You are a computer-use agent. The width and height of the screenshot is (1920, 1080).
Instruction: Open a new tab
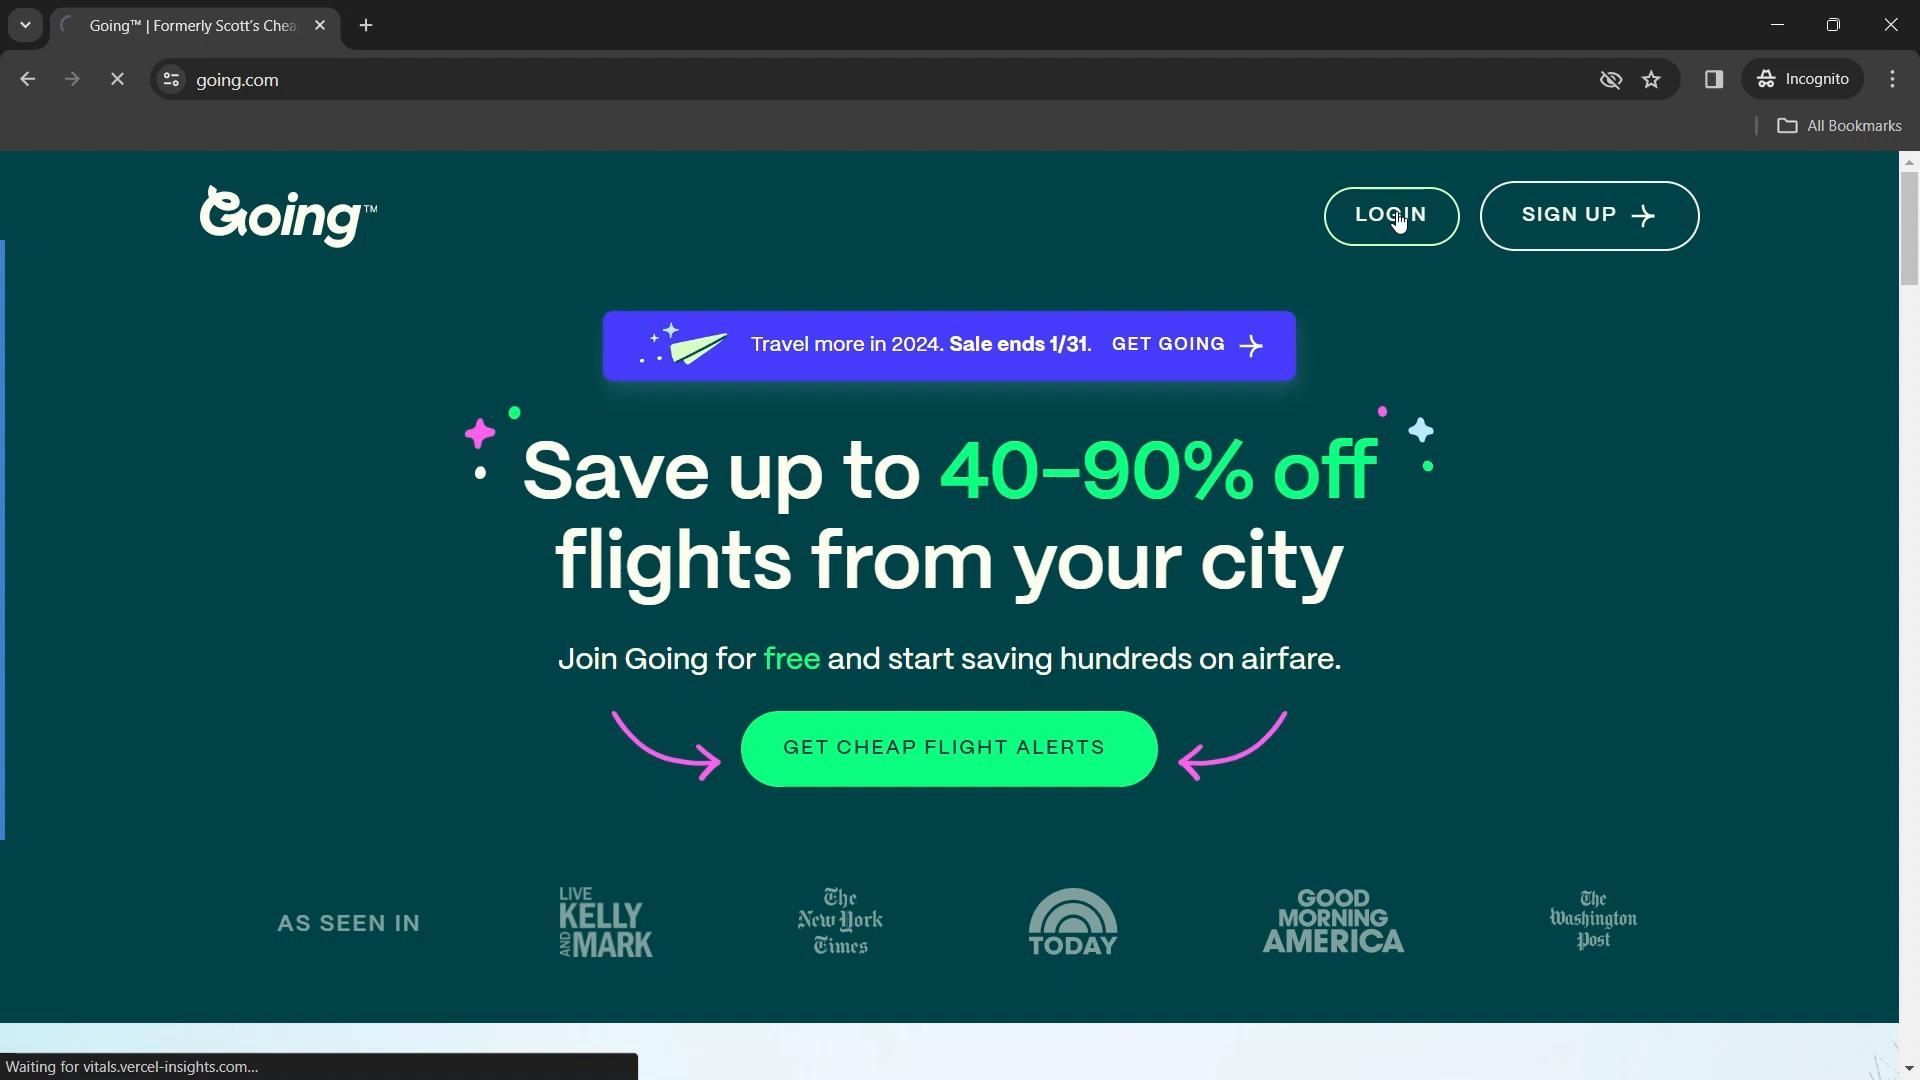click(366, 26)
